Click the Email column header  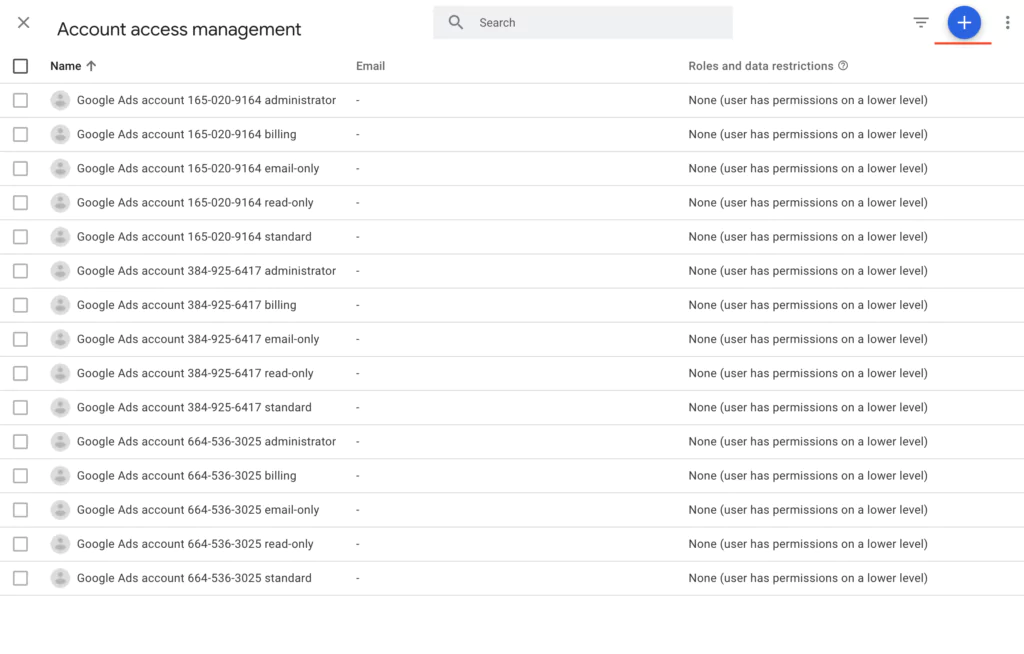coord(370,66)
